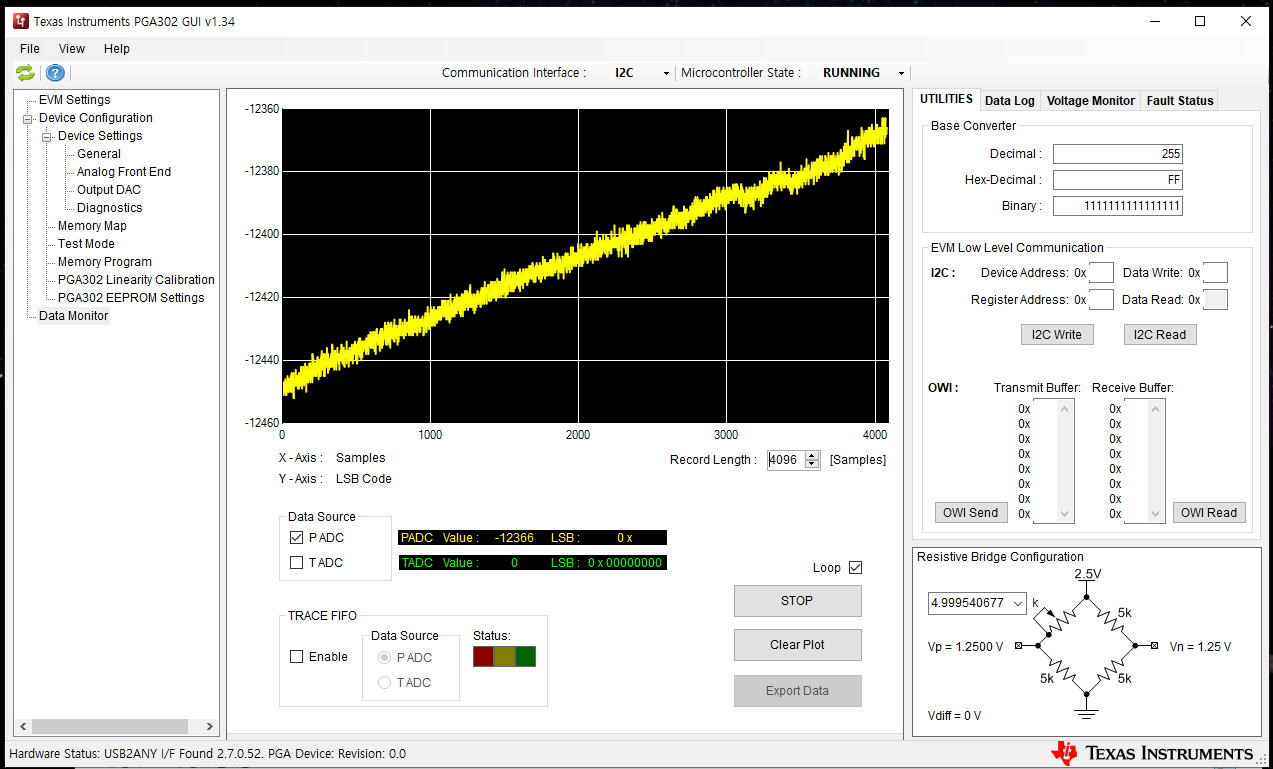Select Memory Program in the tree
The width and height of the screenshot is (1273, 769).
[105, 262]
